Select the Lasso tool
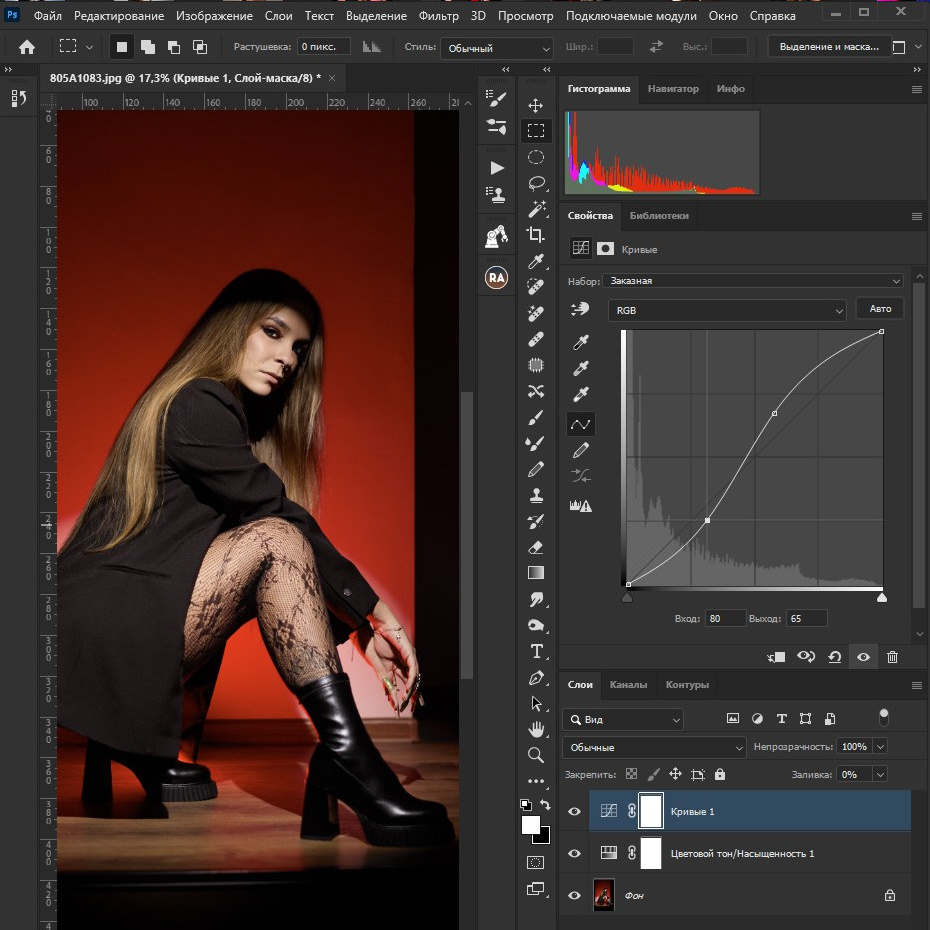Screen dimensions: 930x930 point(536,183)
